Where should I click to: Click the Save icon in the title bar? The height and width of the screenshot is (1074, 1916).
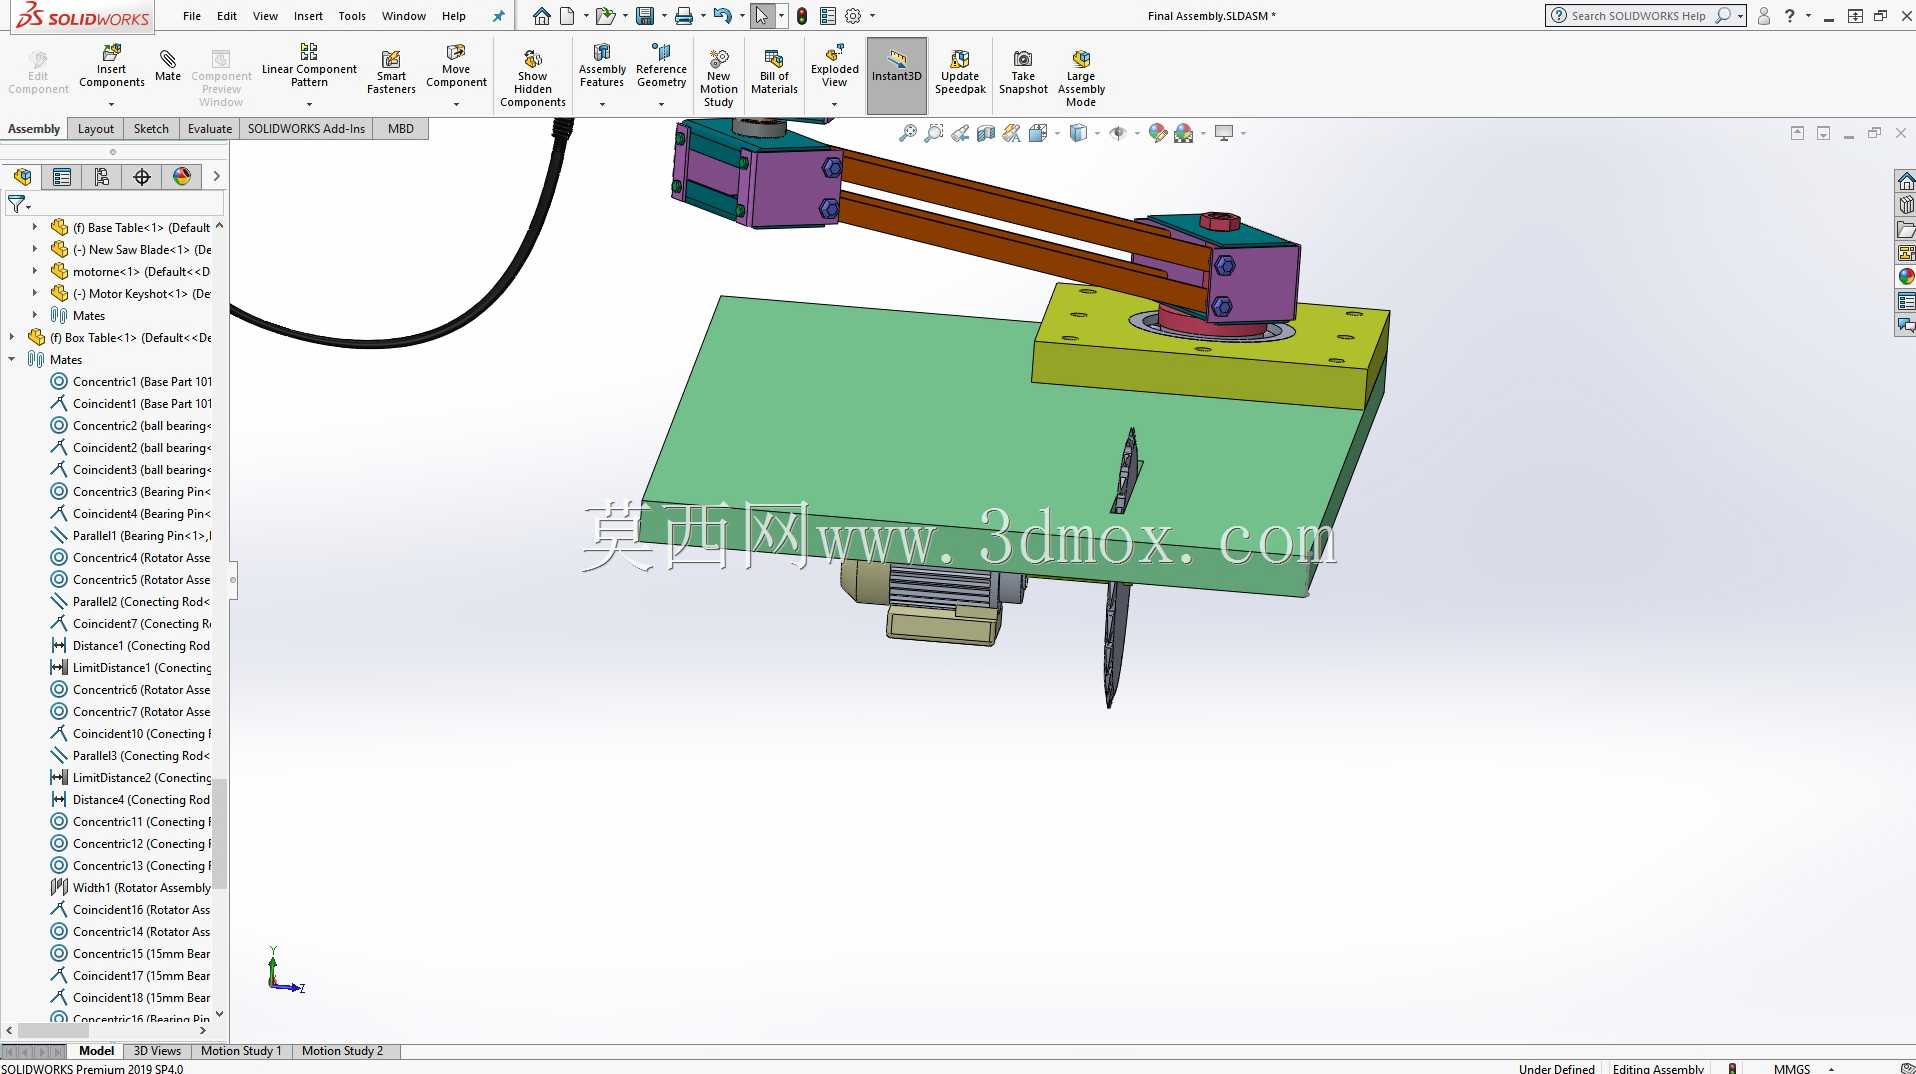click(x=645, y=16)
